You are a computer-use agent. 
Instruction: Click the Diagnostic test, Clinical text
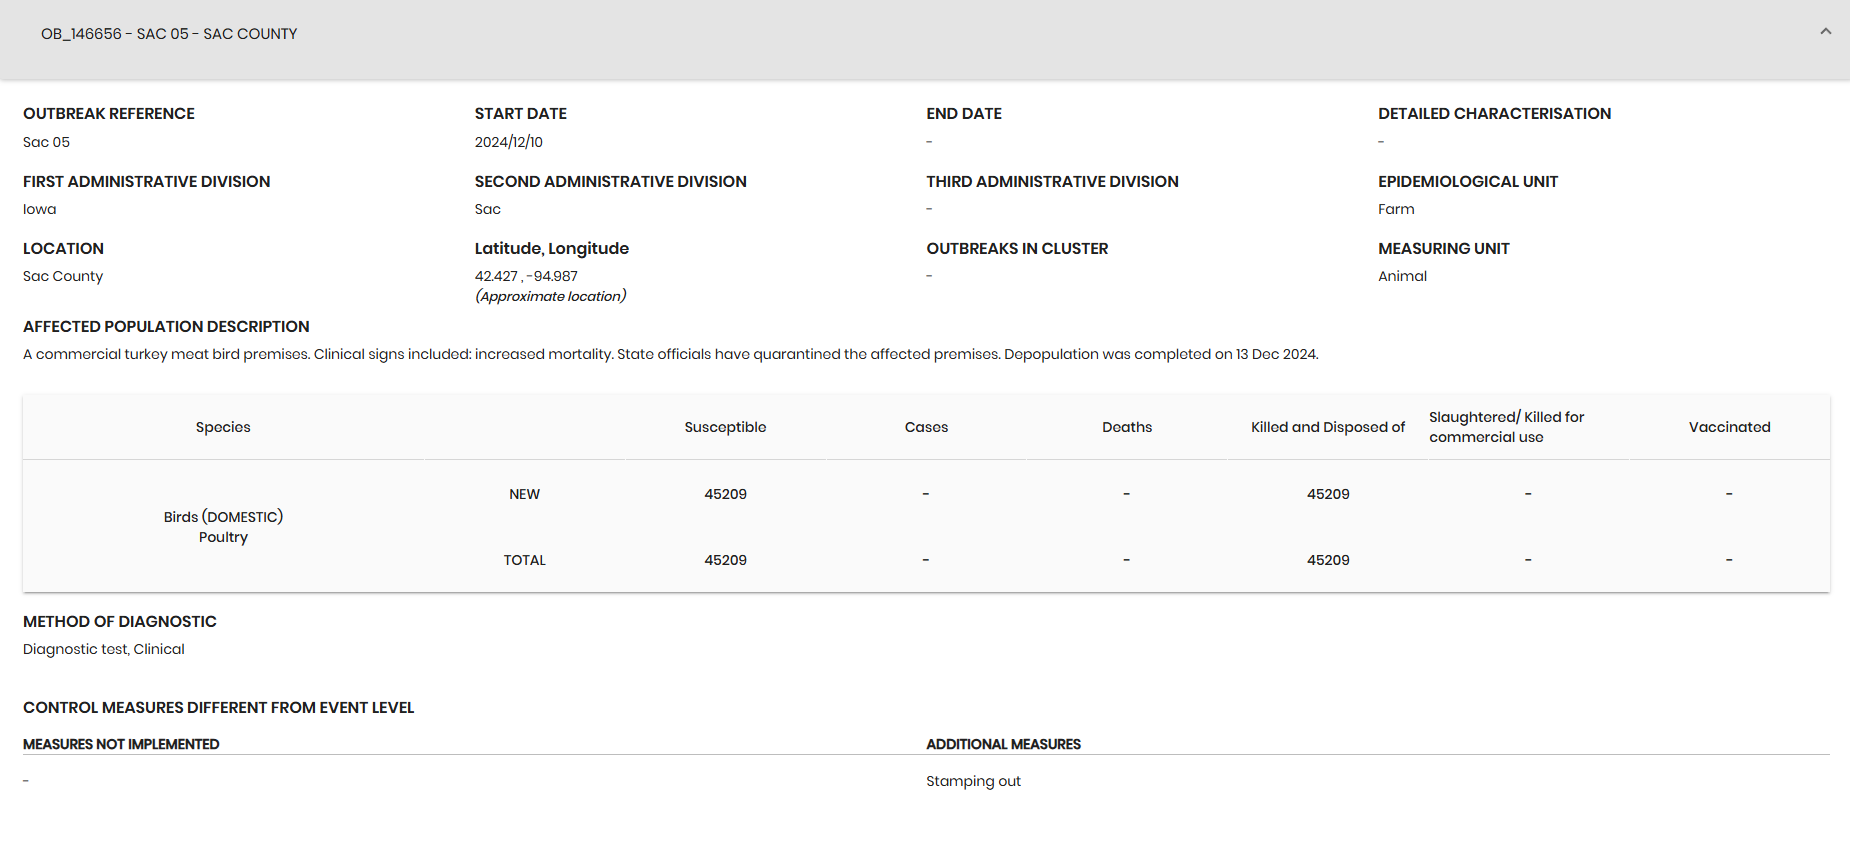104,649
